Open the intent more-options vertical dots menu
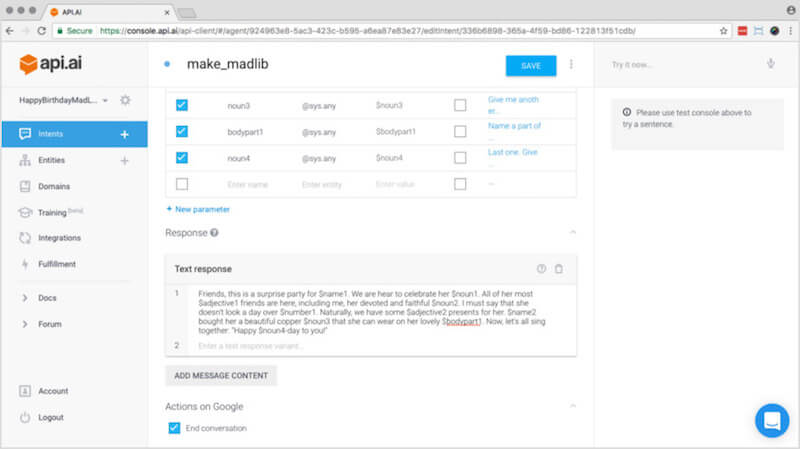800x449 pixels. click(x=571, y=64)
